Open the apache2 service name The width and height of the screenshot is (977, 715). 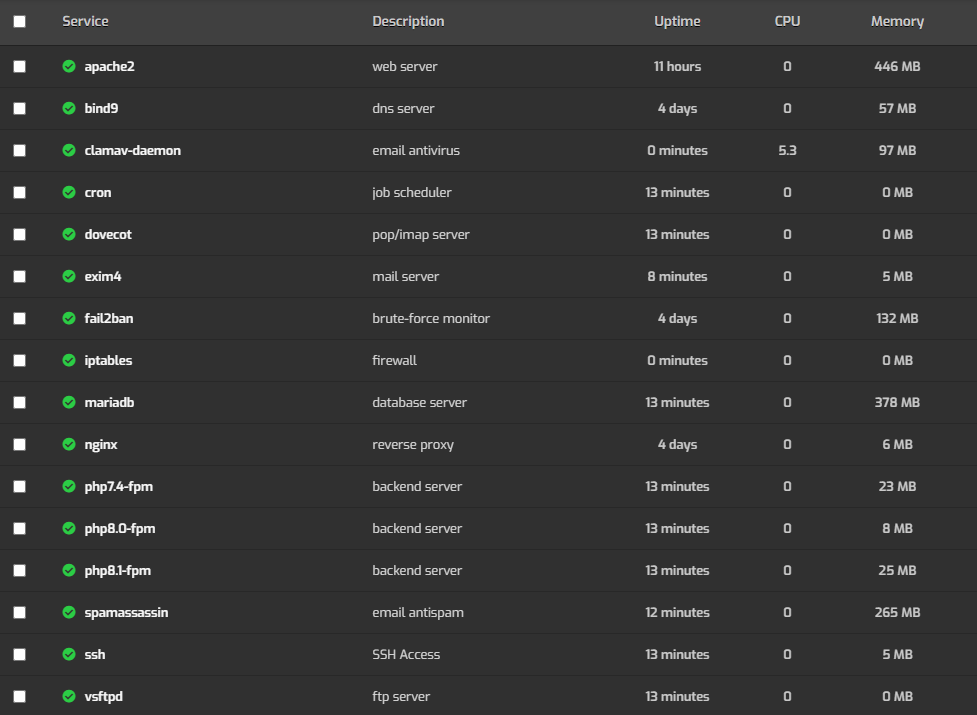pos(110,67)
